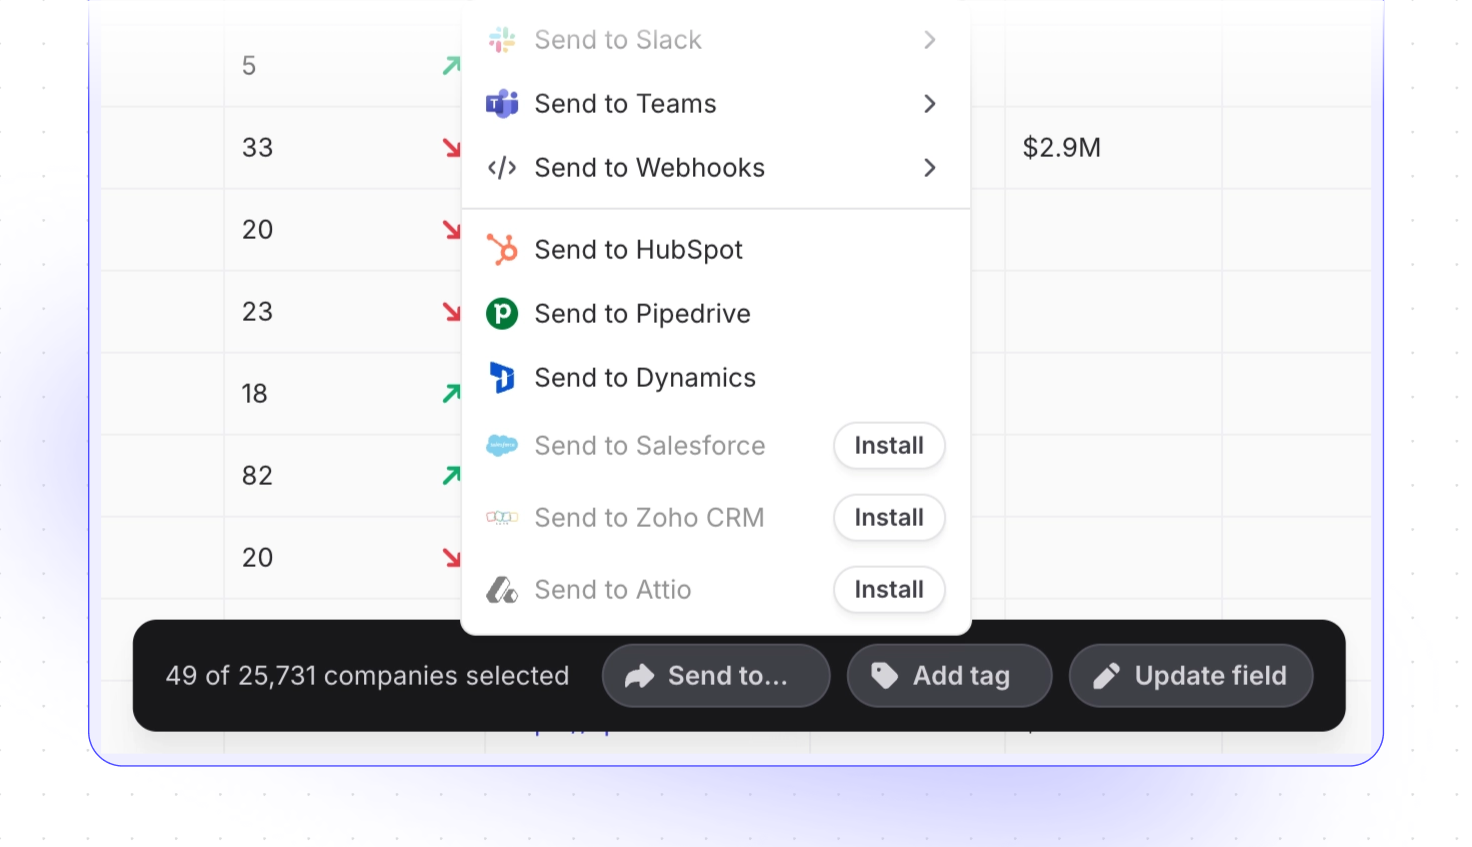Click the green up arrow beside 82
The image size is (1472, 847).
pos(452,476)
